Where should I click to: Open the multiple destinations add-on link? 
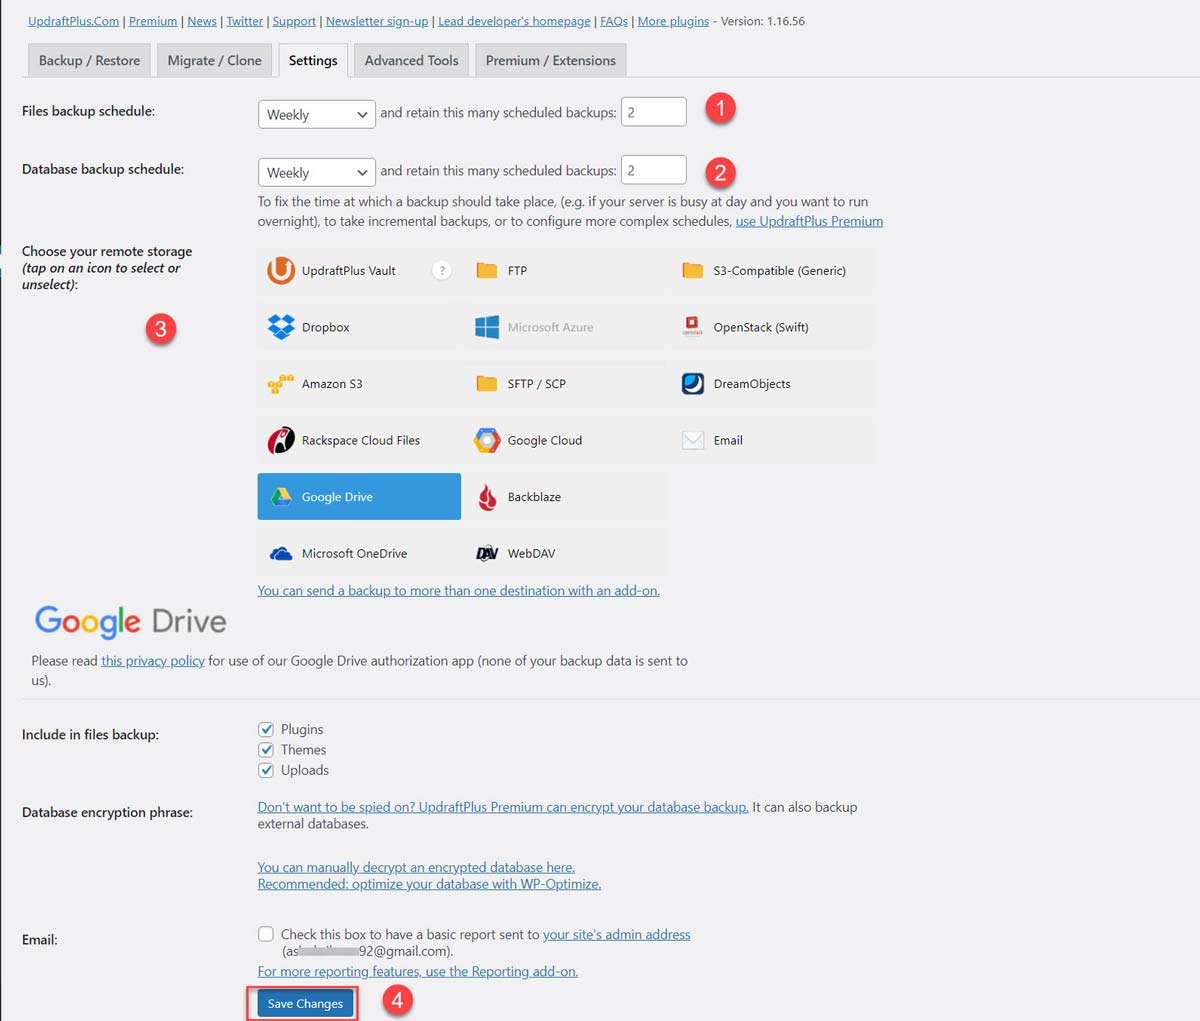tap(459, 590)
